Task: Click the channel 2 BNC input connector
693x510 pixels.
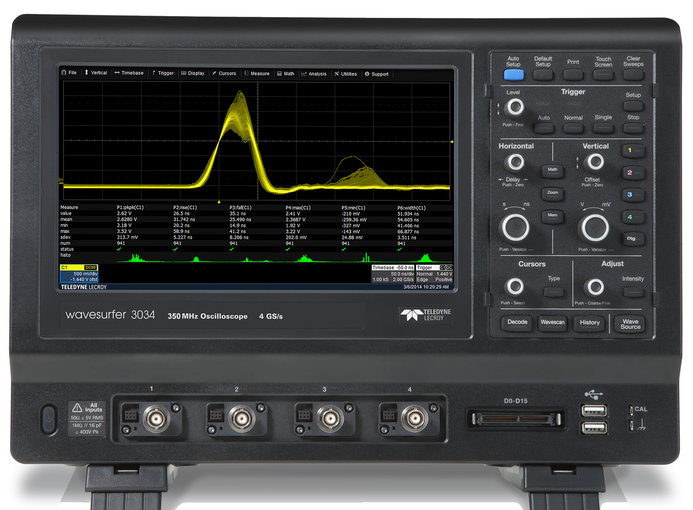Action: tap(242, 417)
